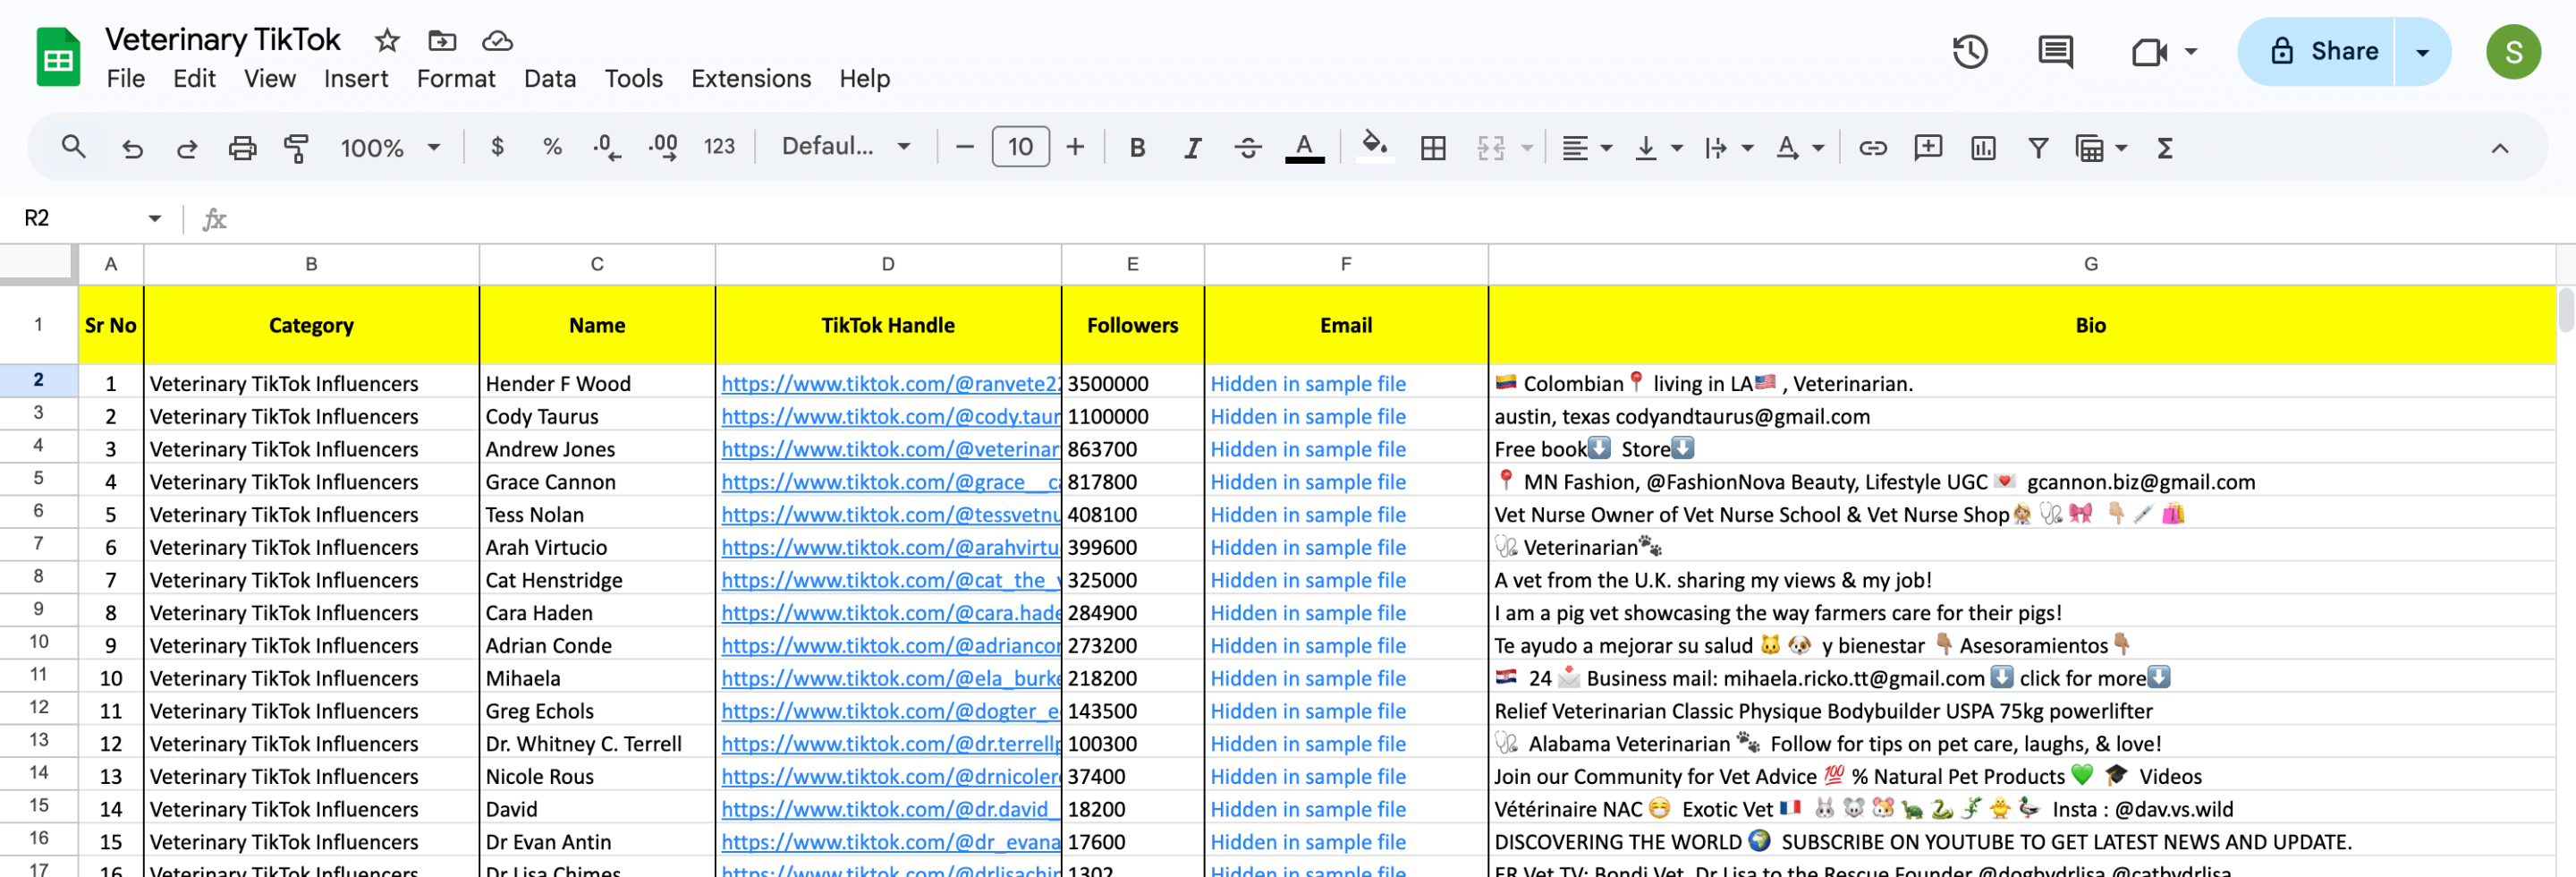Open the Data menu
This screenshot has width=2576, height=877.
tap(550, 78)
